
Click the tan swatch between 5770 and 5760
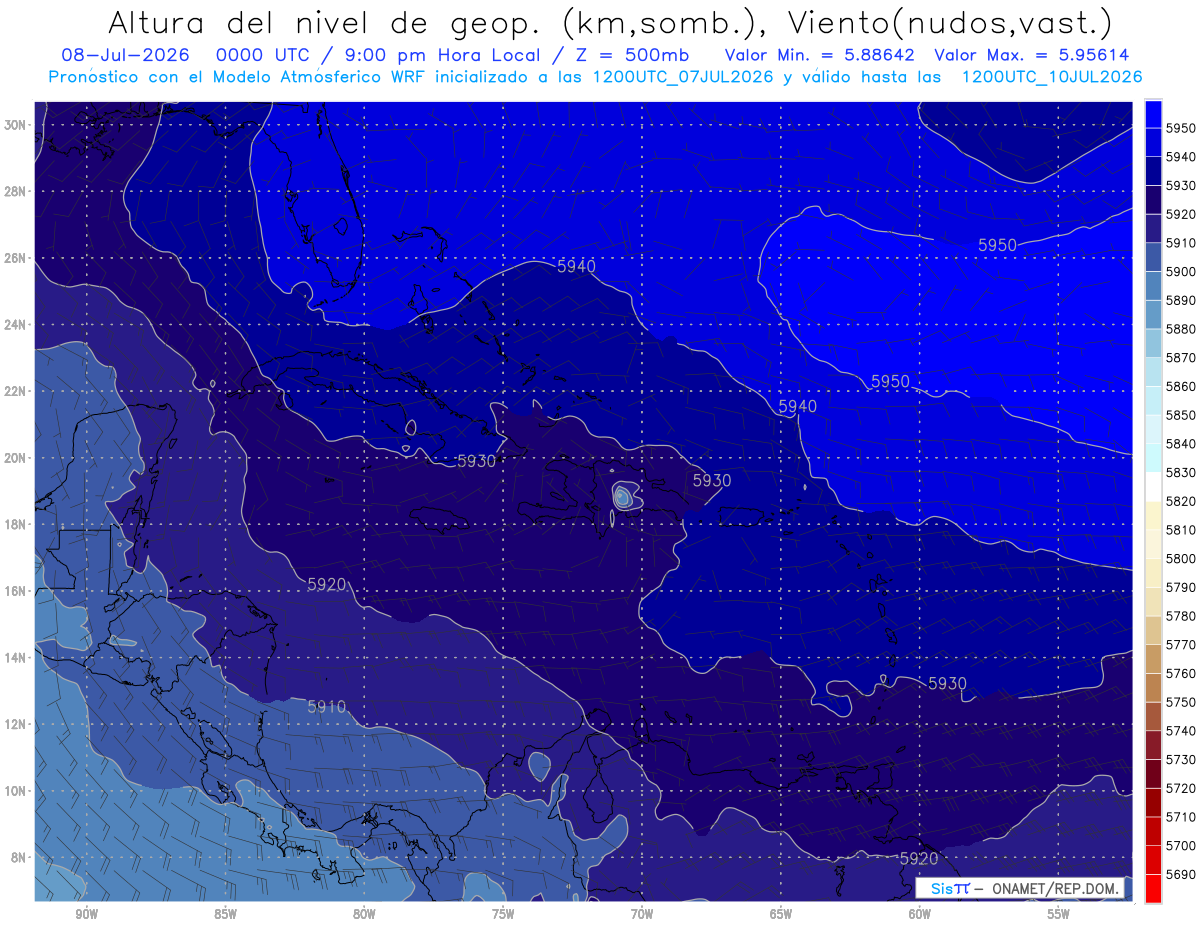[1153, 659]
